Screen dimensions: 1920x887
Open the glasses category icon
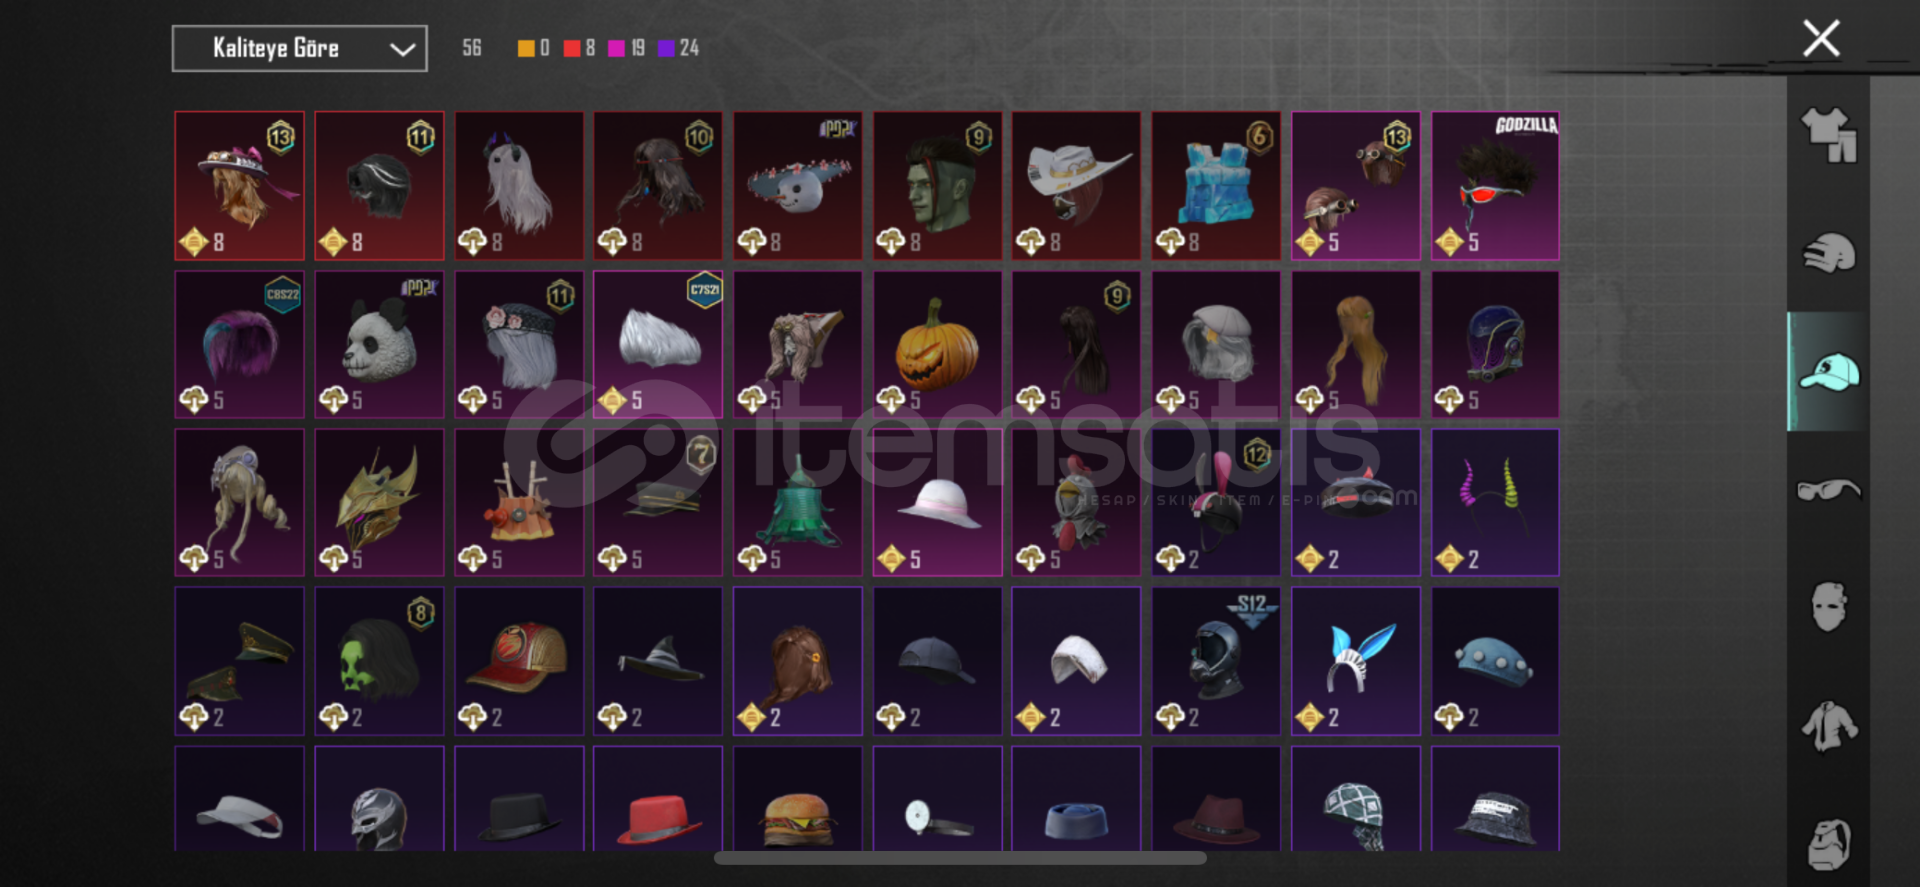[x=1828, y=490]
